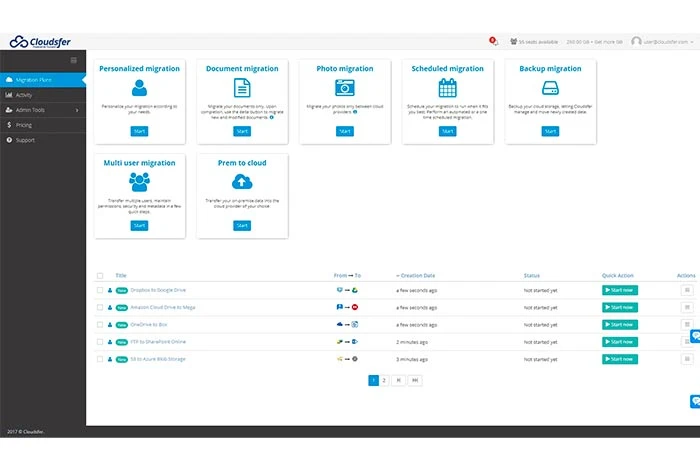
Task: Start the Photo migration
Action: (345, 131)
